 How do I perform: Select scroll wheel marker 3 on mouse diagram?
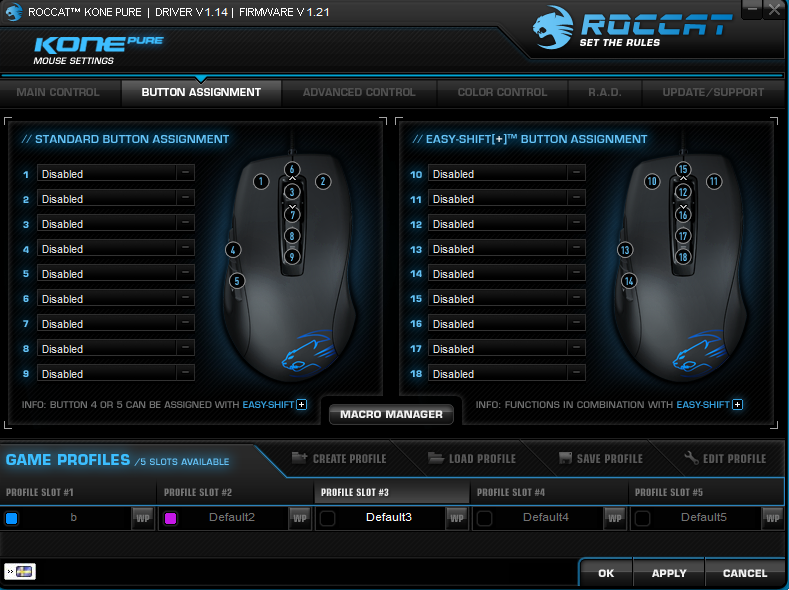292,192
